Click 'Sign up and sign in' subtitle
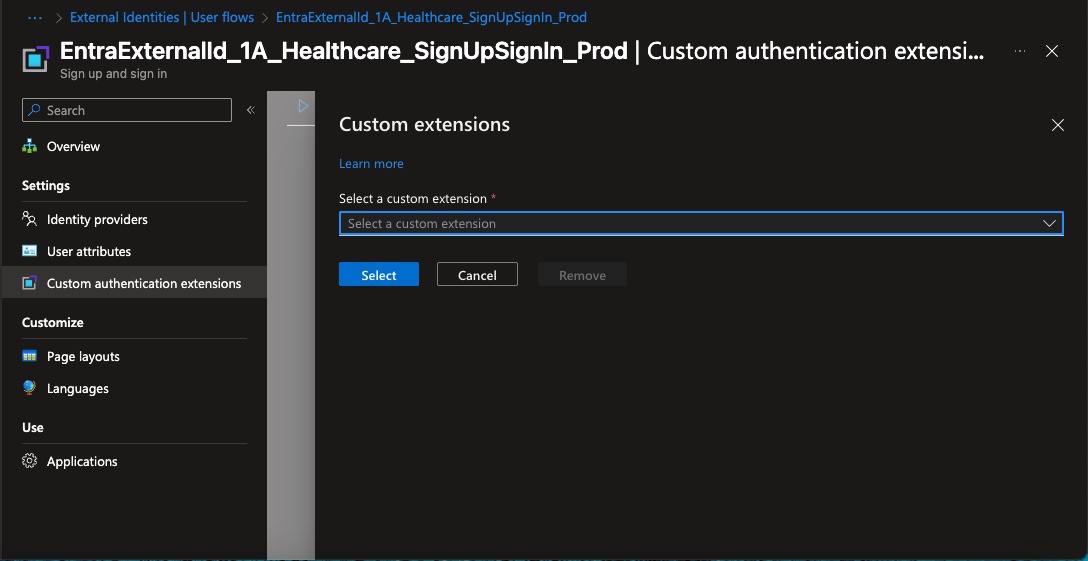1088x561 pixels. pos(114,74)
